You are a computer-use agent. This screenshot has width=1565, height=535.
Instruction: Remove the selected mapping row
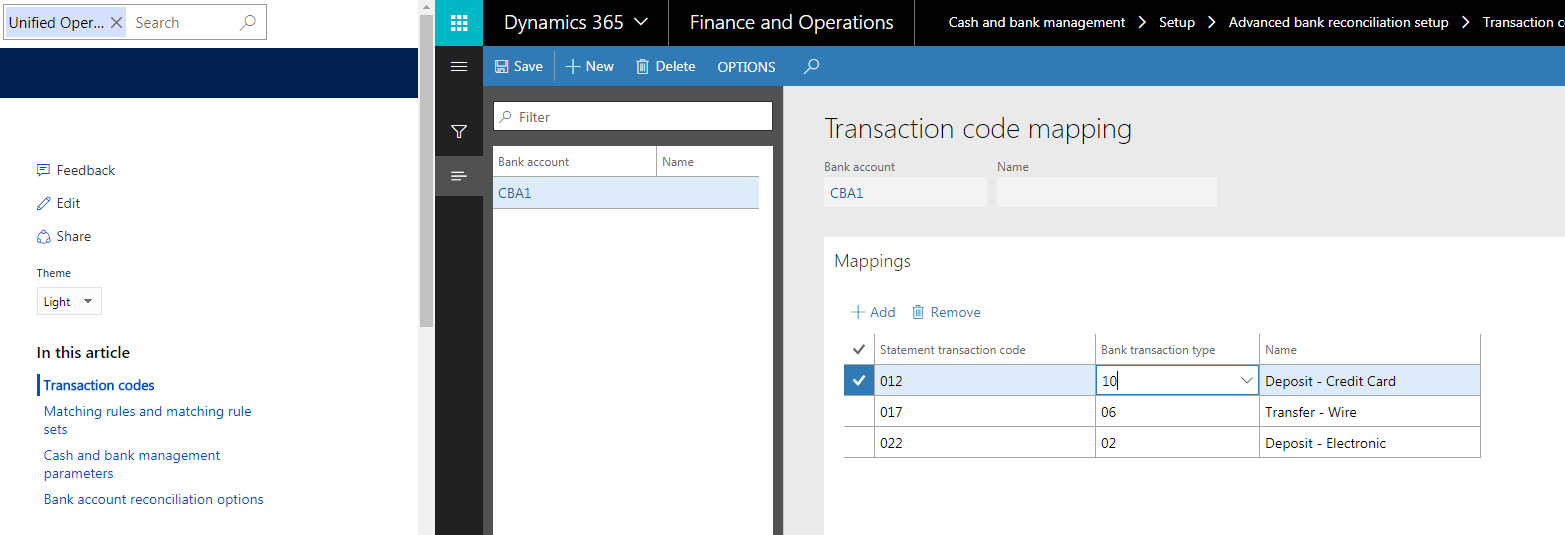click(x=945, y=312)
